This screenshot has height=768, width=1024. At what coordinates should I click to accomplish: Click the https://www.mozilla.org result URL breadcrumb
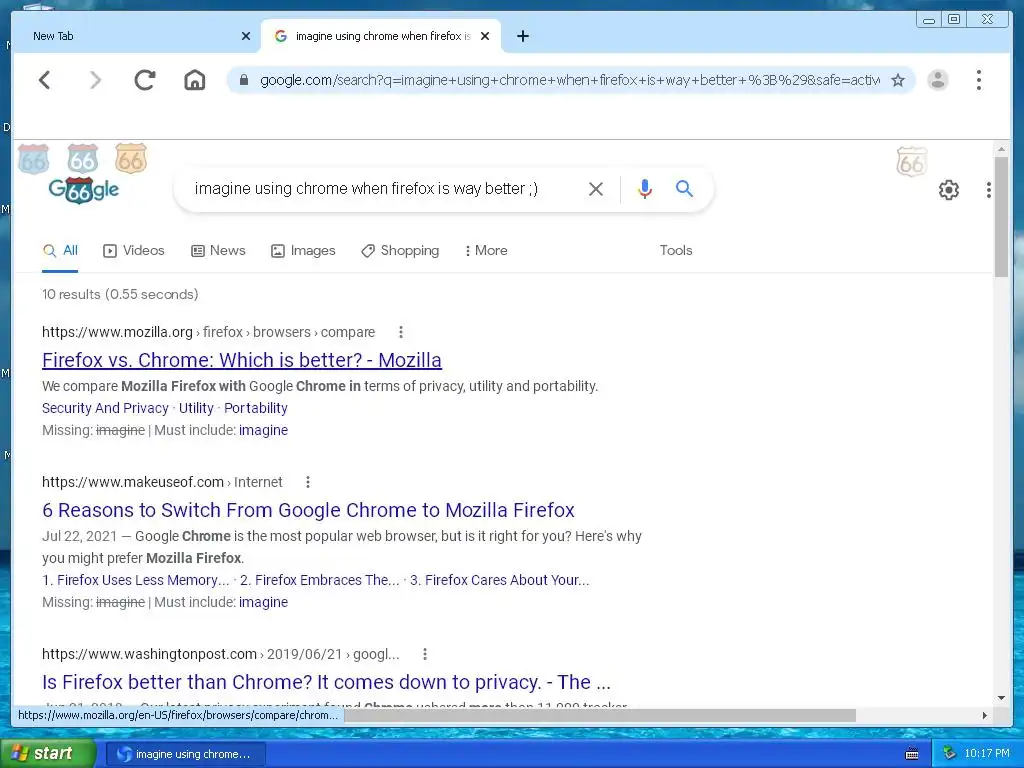point(208,332)
